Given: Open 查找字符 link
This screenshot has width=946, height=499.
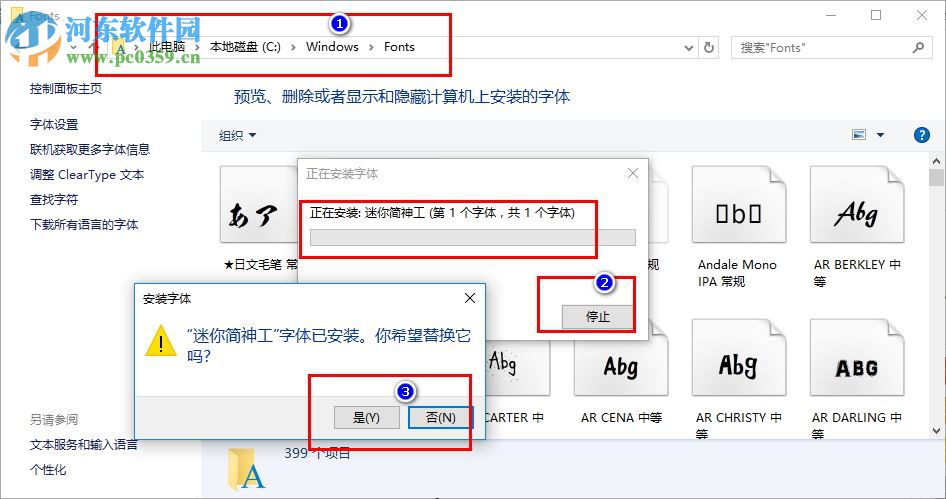Looking at the screenshot, I should coord(54,200).
